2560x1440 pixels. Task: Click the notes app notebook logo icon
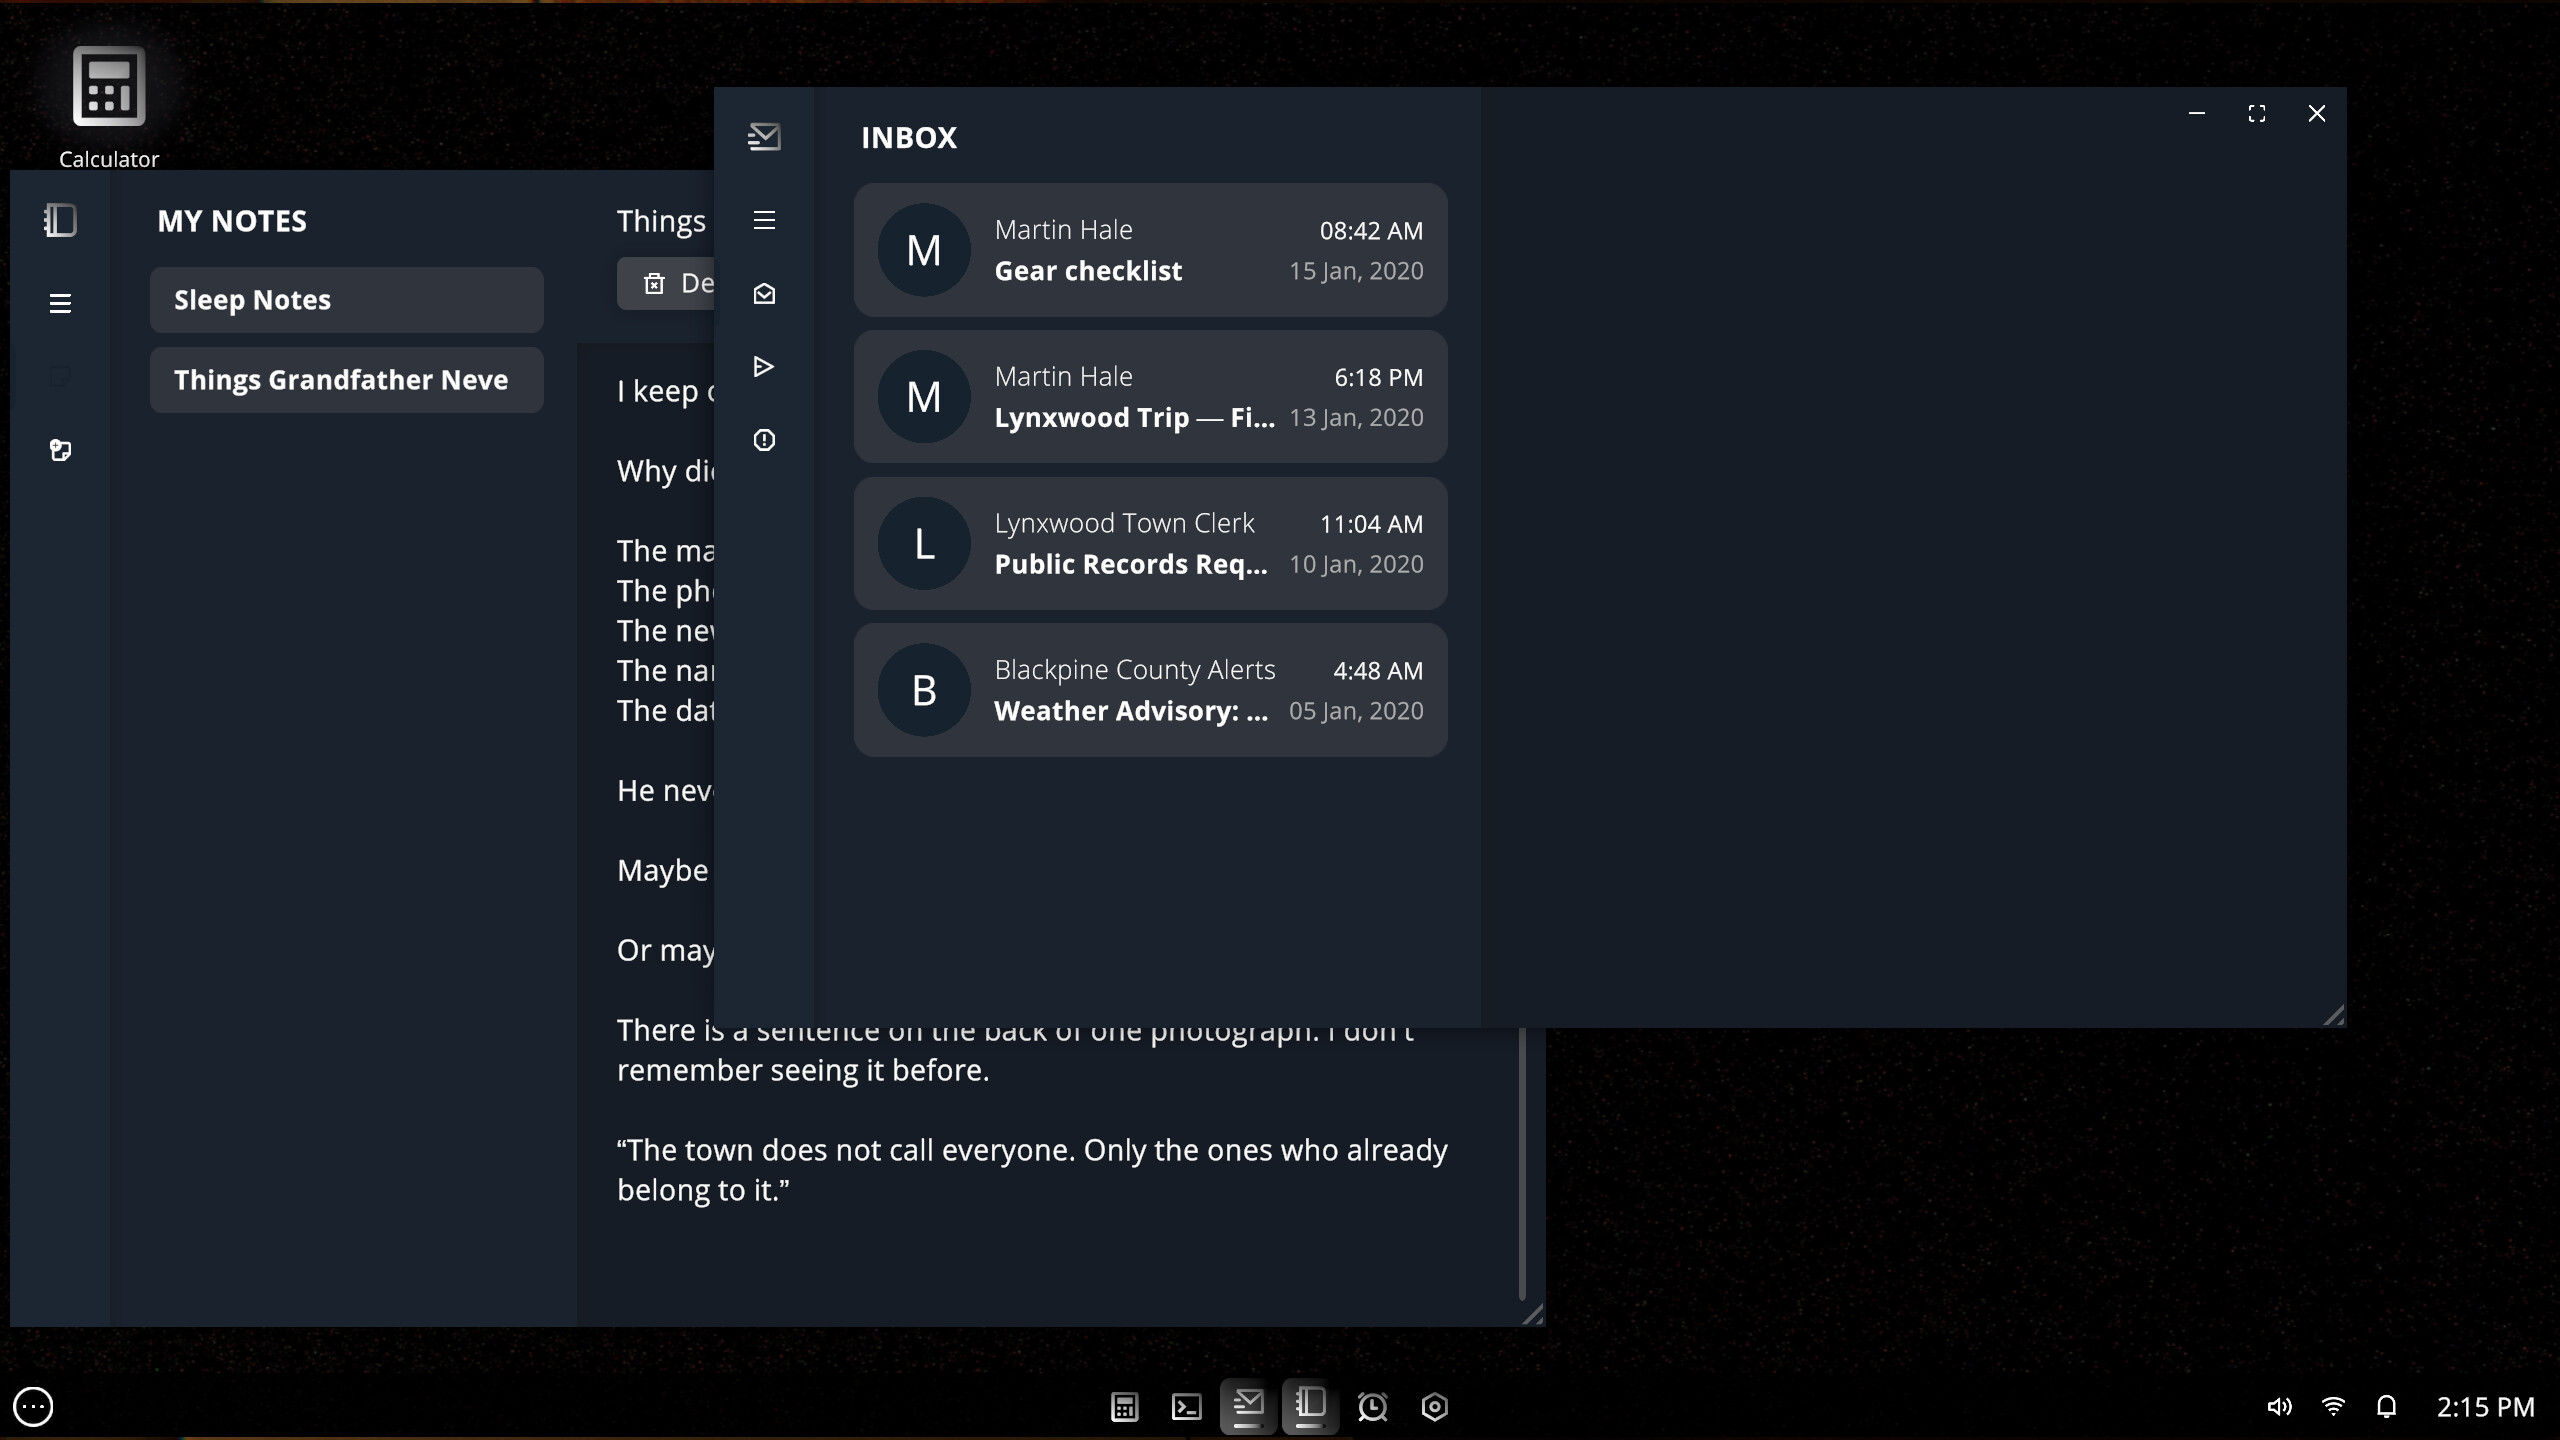click(x=61, y=220)
